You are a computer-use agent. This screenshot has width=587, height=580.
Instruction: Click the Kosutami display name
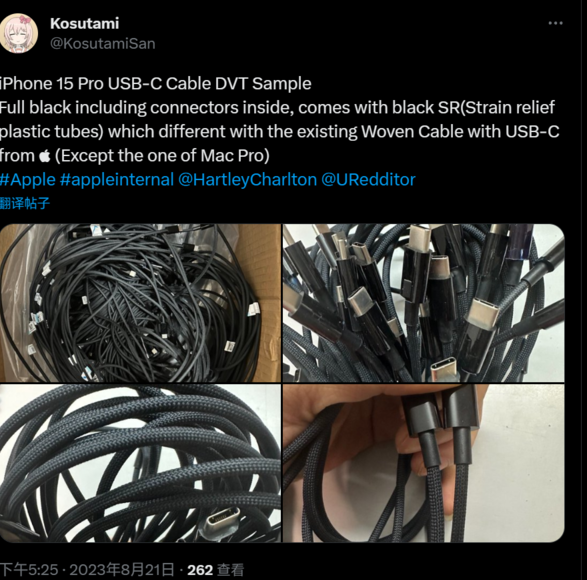[x=85, y=24]
